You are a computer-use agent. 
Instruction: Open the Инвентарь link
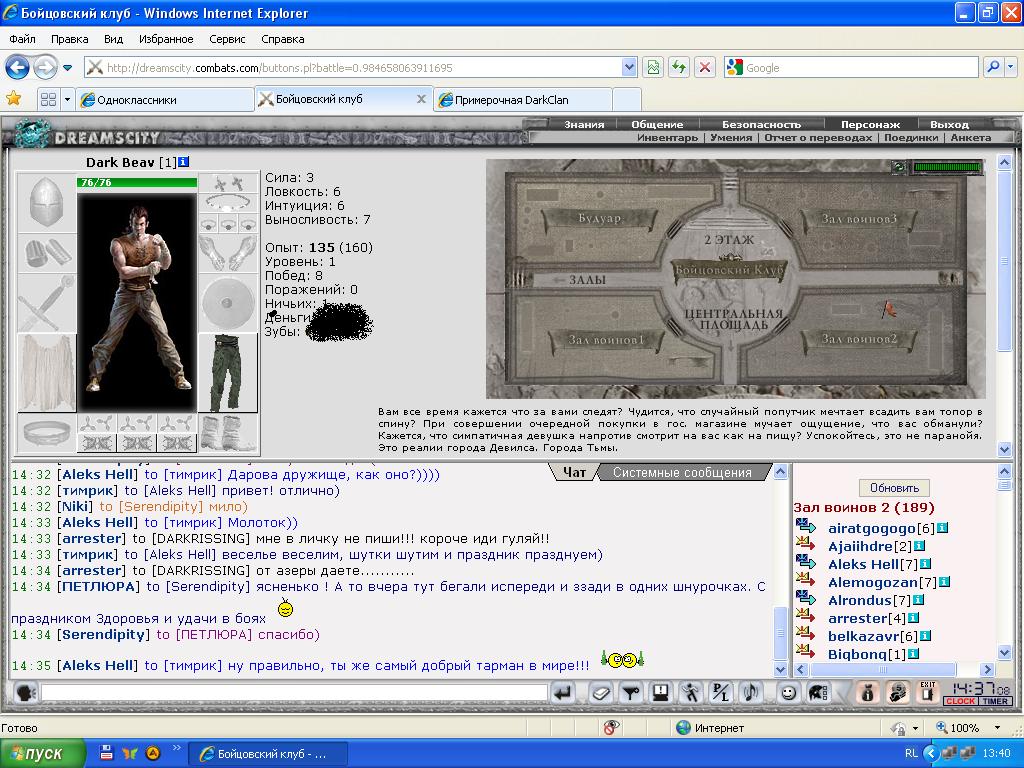[667, 138]
